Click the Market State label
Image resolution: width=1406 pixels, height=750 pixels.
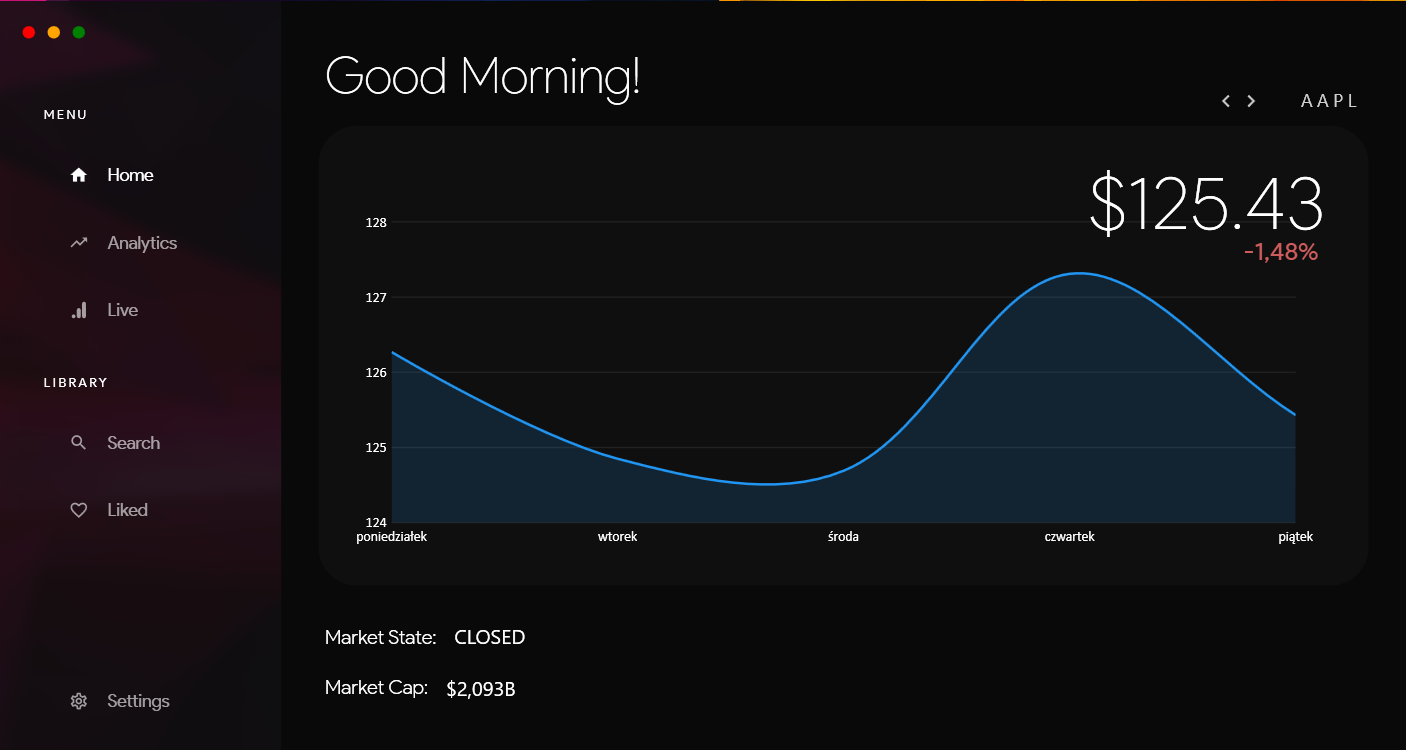point(381,637)
